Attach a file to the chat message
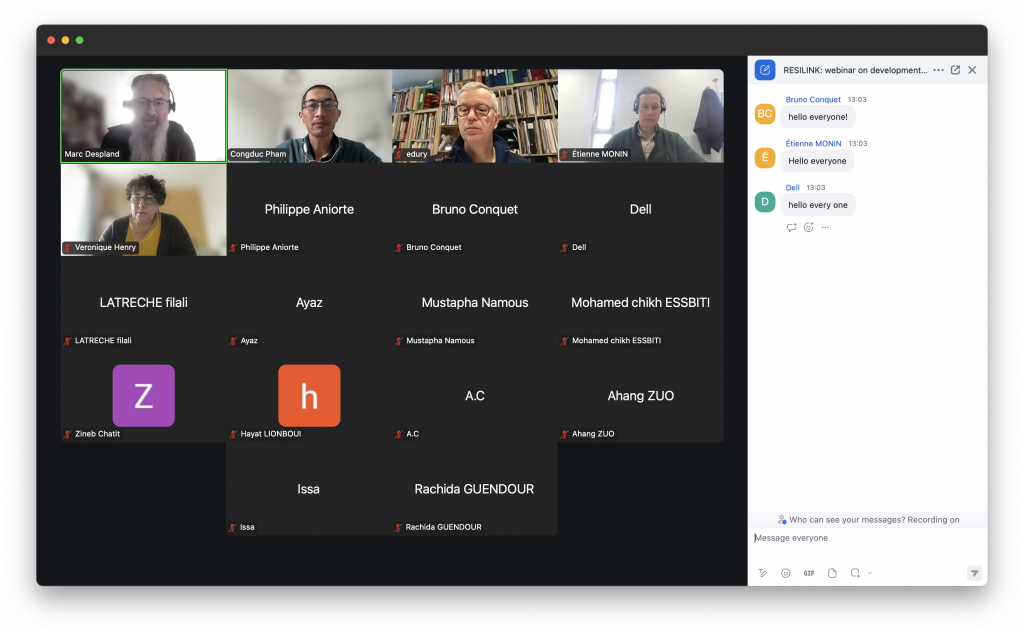Viewport: 1024px width, 634px height. tap(832, 573)
